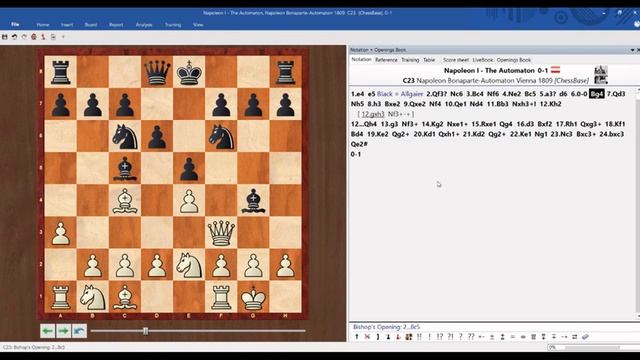
Task: Open the File menu
Action: coord(15,24)
